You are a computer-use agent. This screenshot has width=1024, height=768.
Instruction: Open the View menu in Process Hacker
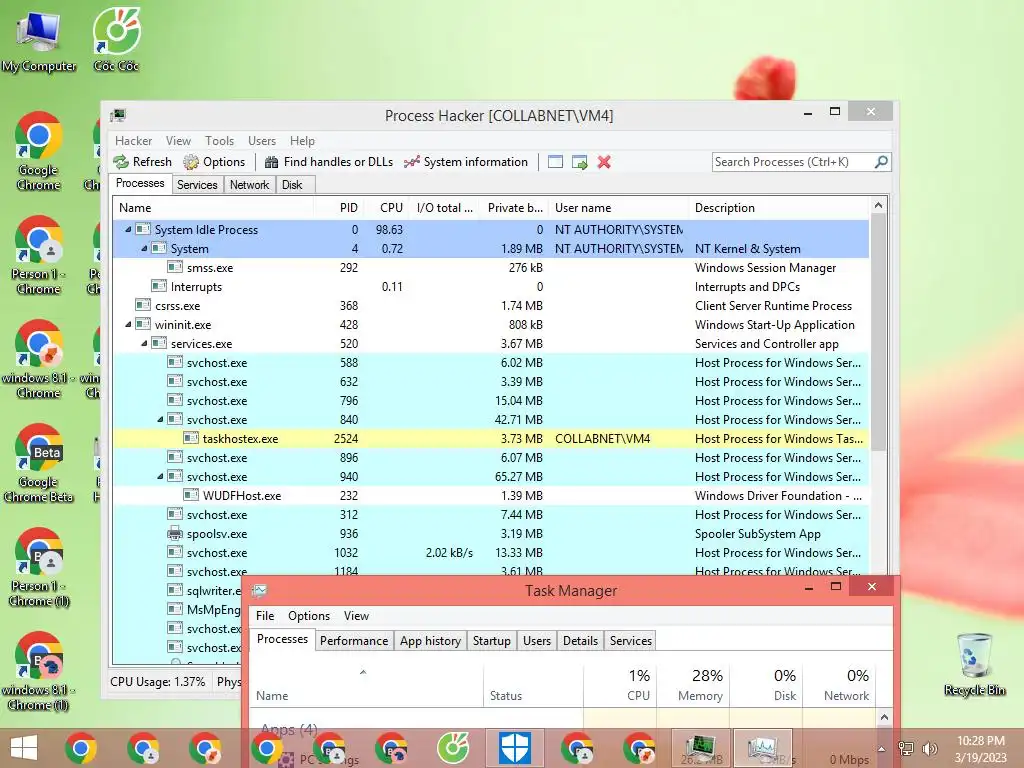[x=178, y=140]
